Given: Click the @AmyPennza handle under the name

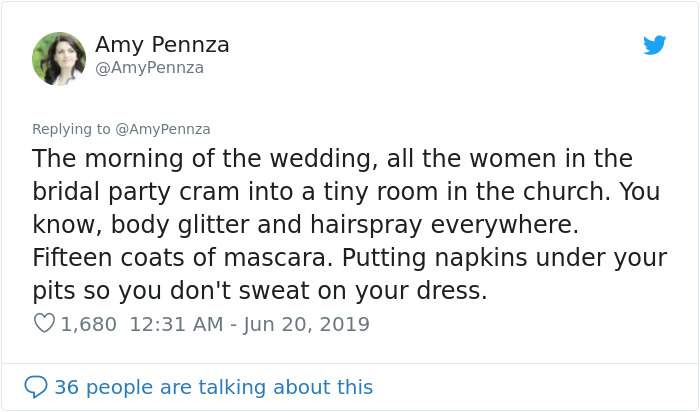Looking at the screenshot, I should [149, 68].
